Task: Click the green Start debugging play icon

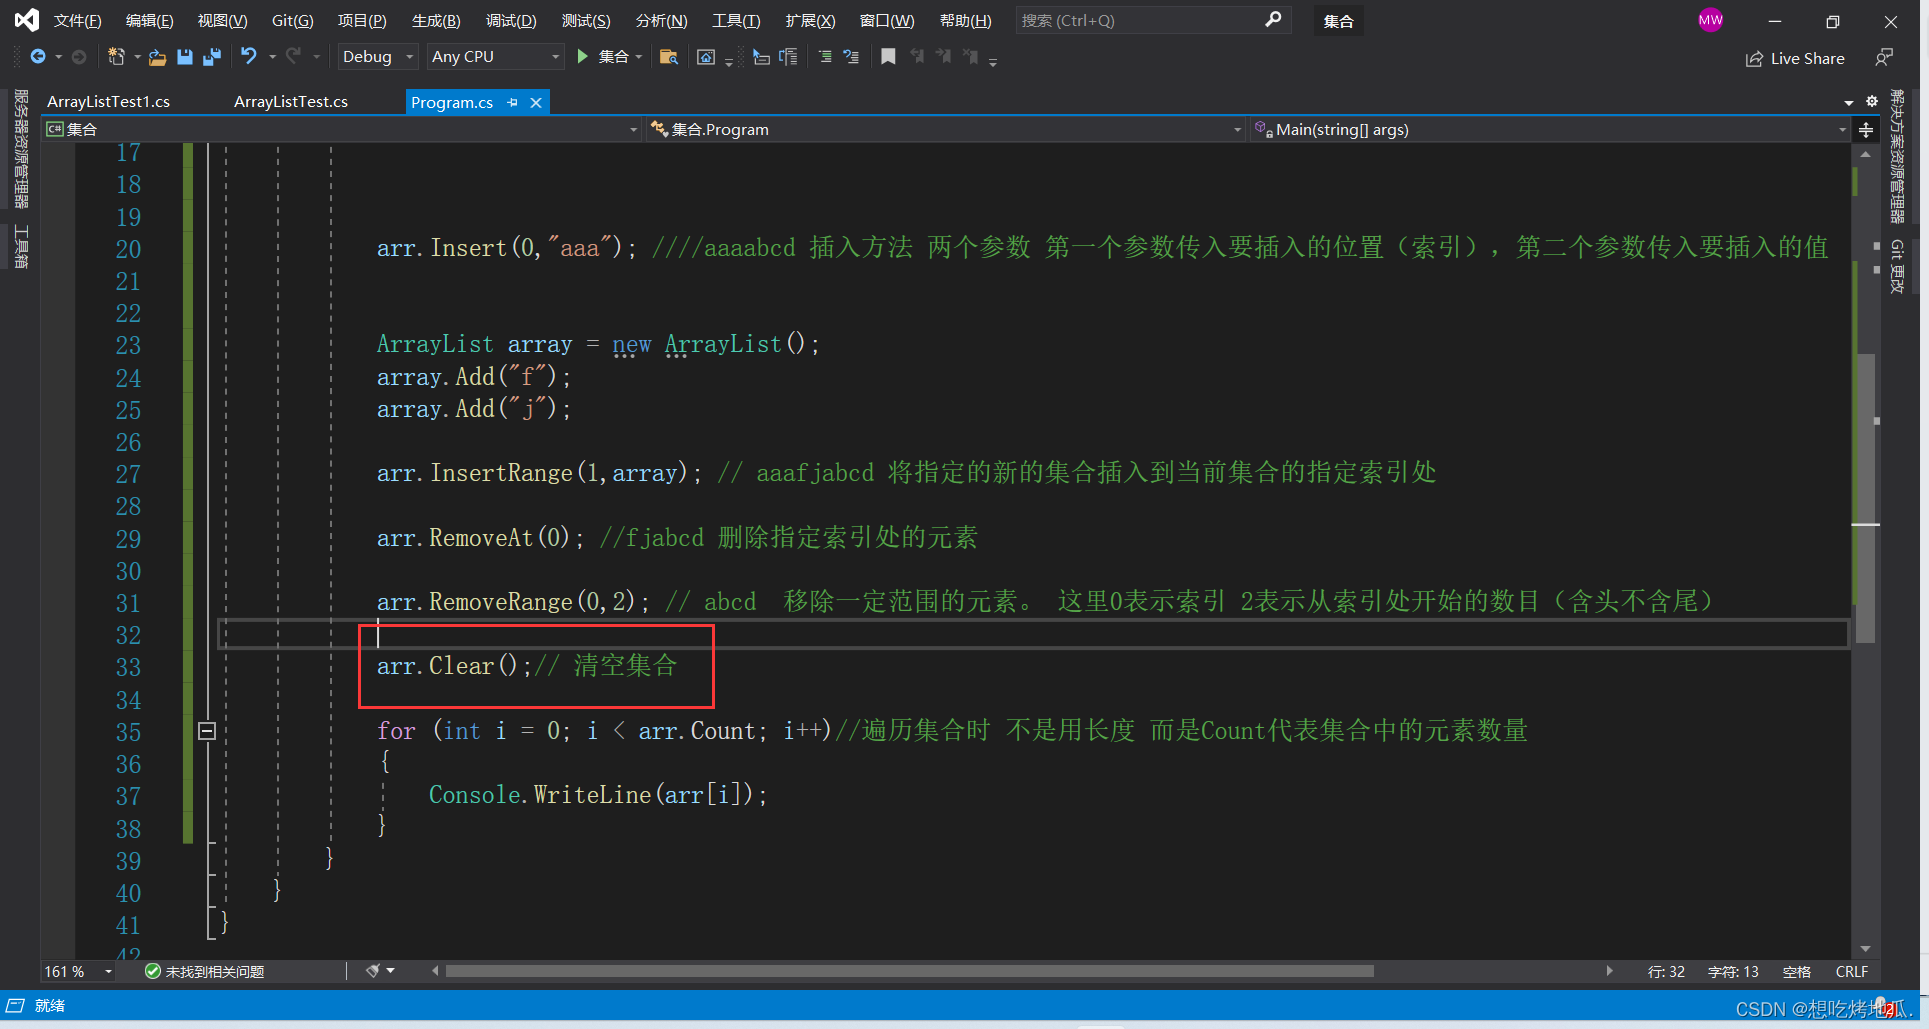Action: click(x=583, y=57)
